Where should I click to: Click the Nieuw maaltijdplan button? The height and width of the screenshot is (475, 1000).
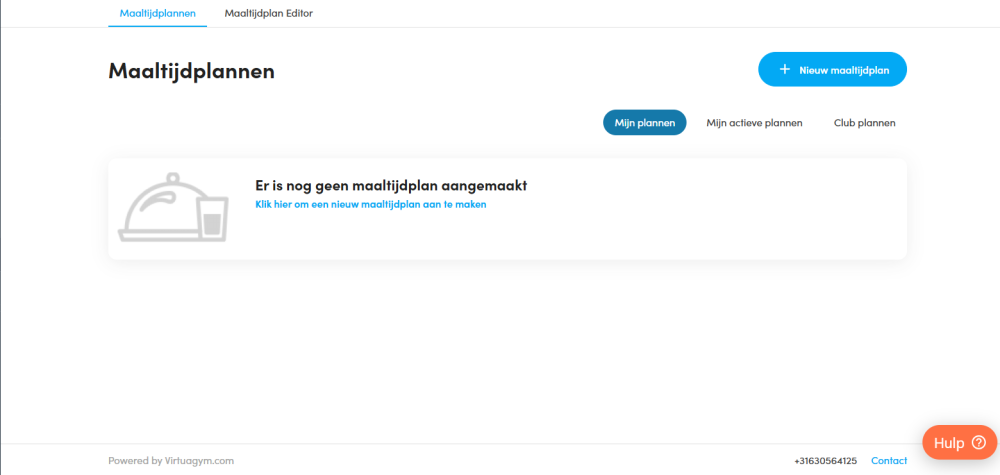click(832, 69)
